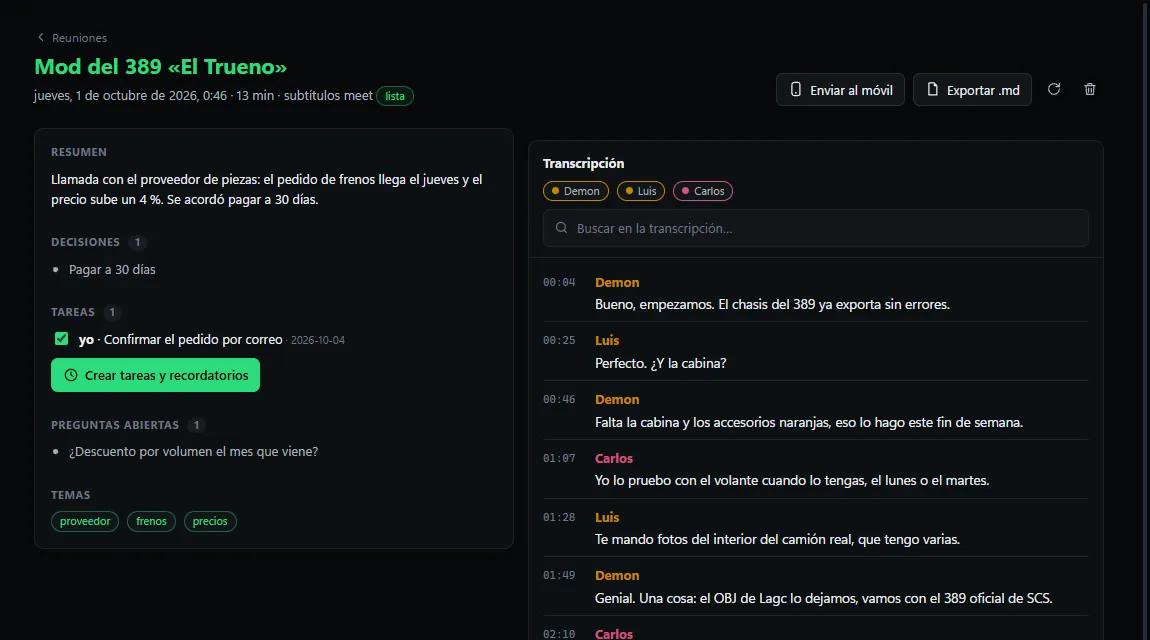The height and width of the screenshot is (640, 1150).
Task: Send the meeting with Enviar al móvil
Action: tap(840, 89)
